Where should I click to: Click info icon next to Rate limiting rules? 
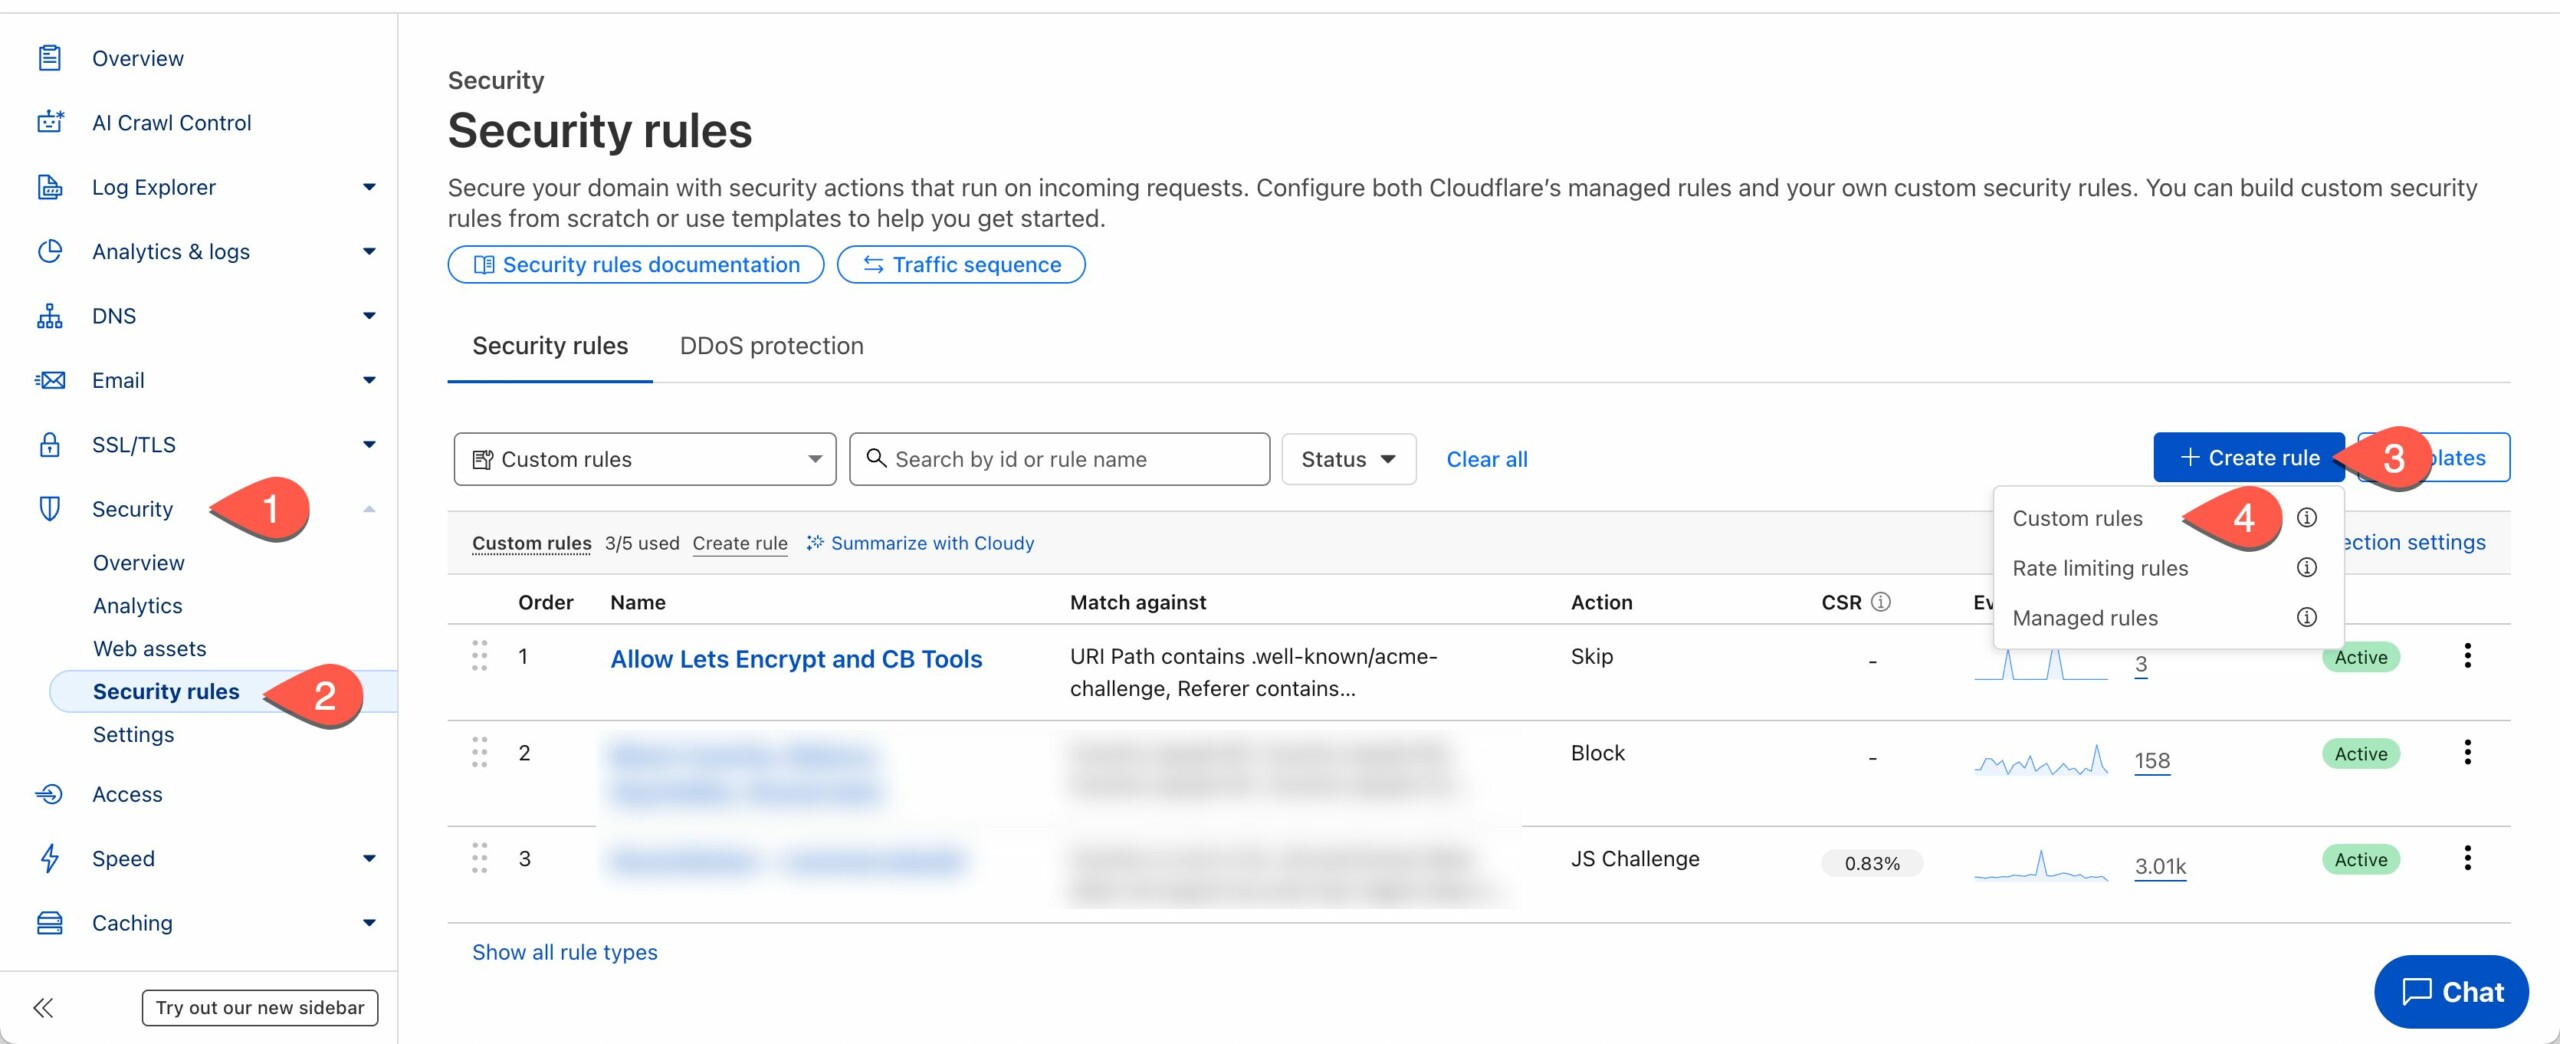click(2306, 568)
